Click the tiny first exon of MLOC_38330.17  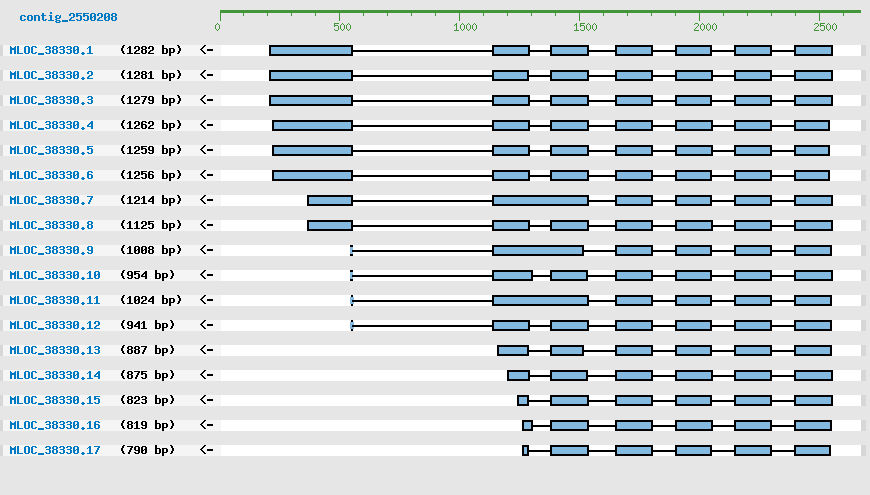pyautogui.click(x=525, y=450)
